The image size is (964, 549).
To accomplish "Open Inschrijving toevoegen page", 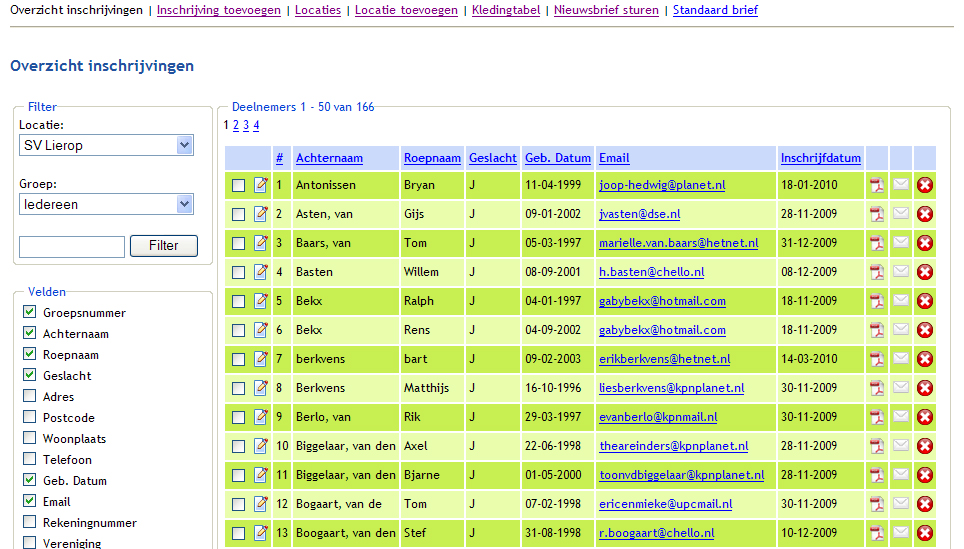I will tap(219, 10).
